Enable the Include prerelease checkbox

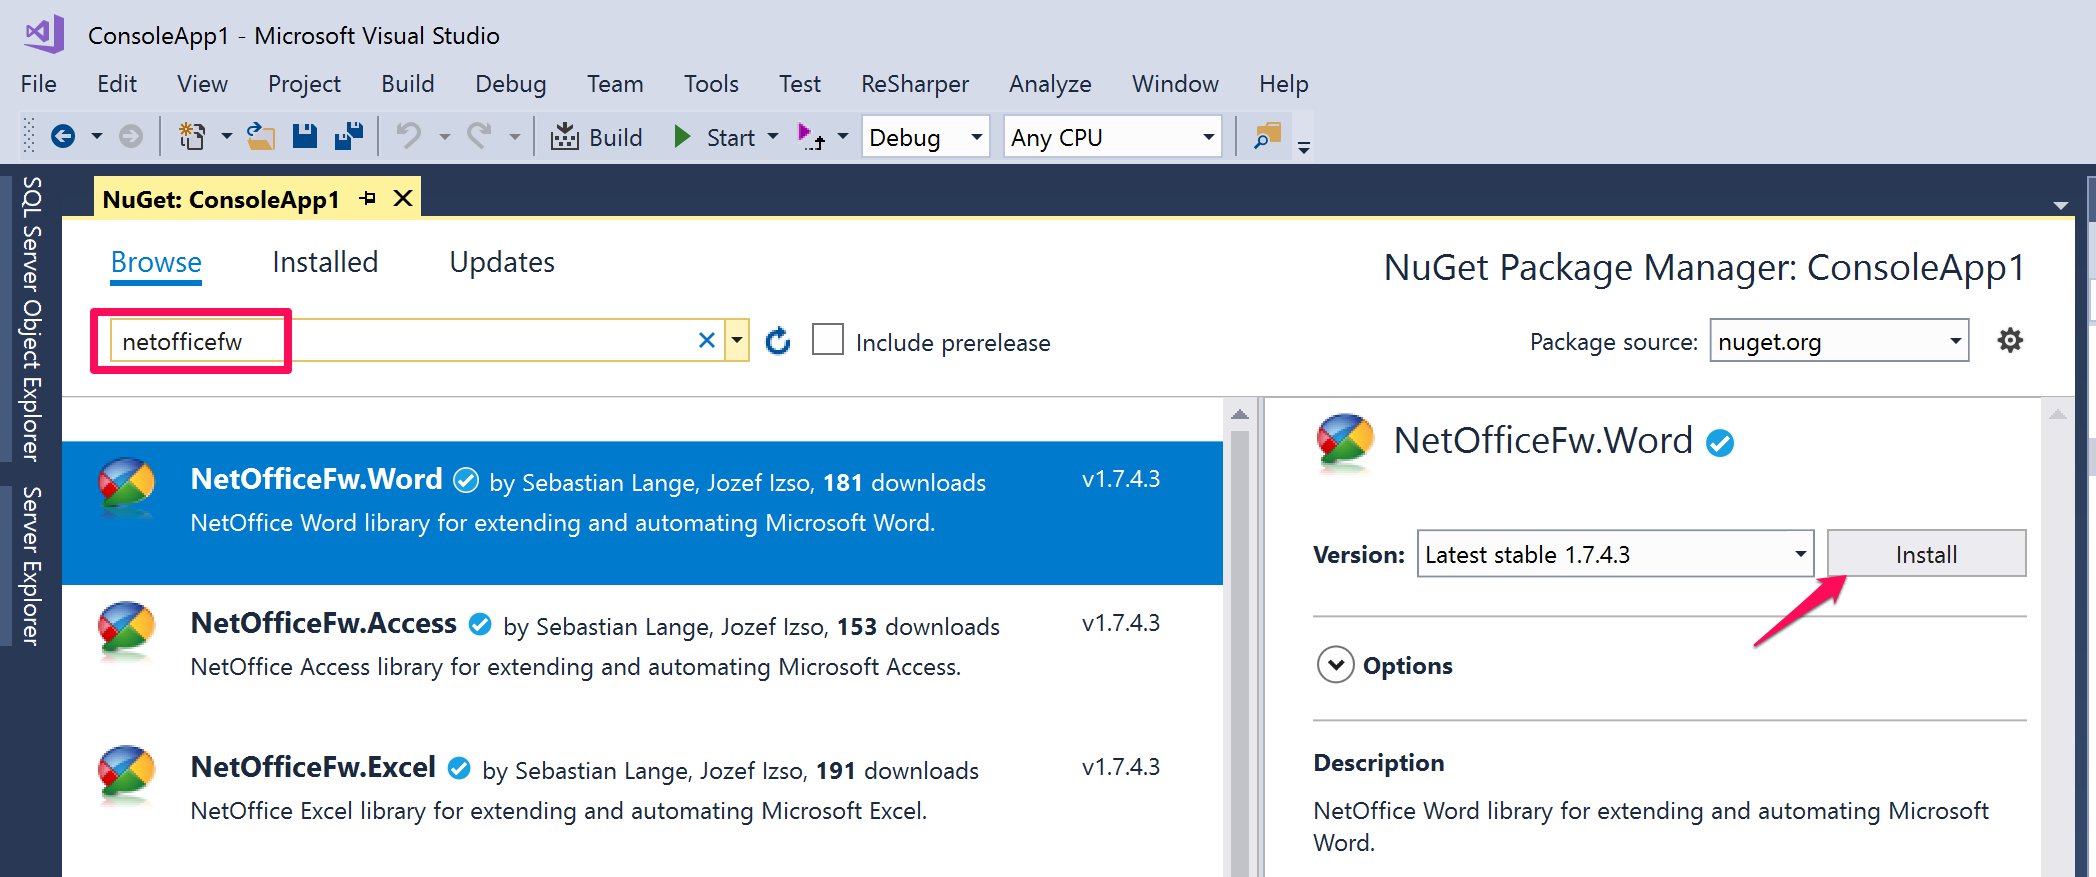click(x=828, y=340)
